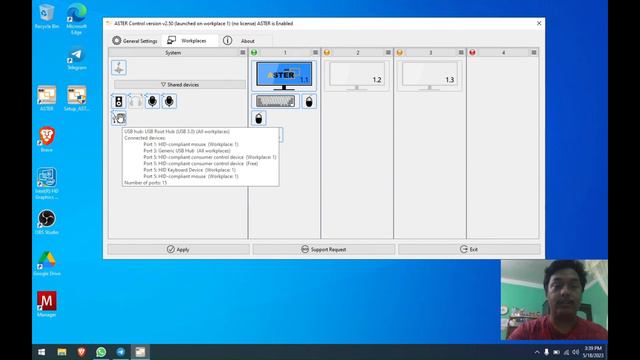Open workplace 2 column menu button
This screenshot has width=640, height=360.
point(388,53)
